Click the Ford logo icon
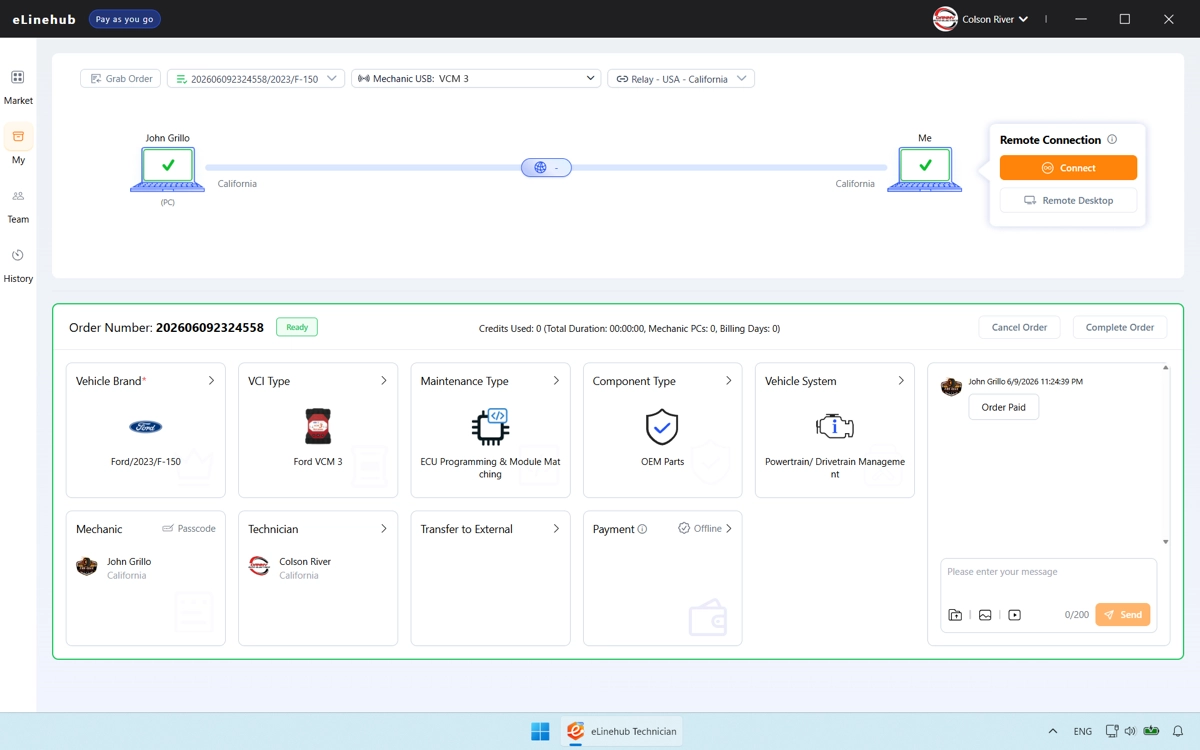 point(146,427)
